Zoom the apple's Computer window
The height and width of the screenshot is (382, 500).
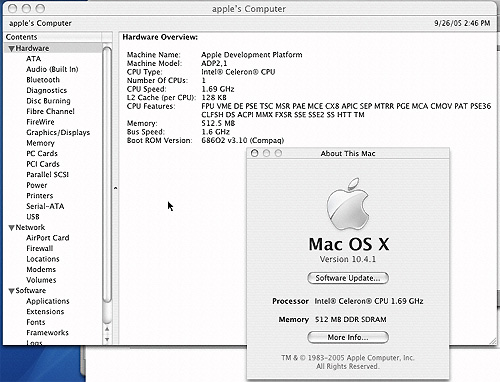coord(40,8)
